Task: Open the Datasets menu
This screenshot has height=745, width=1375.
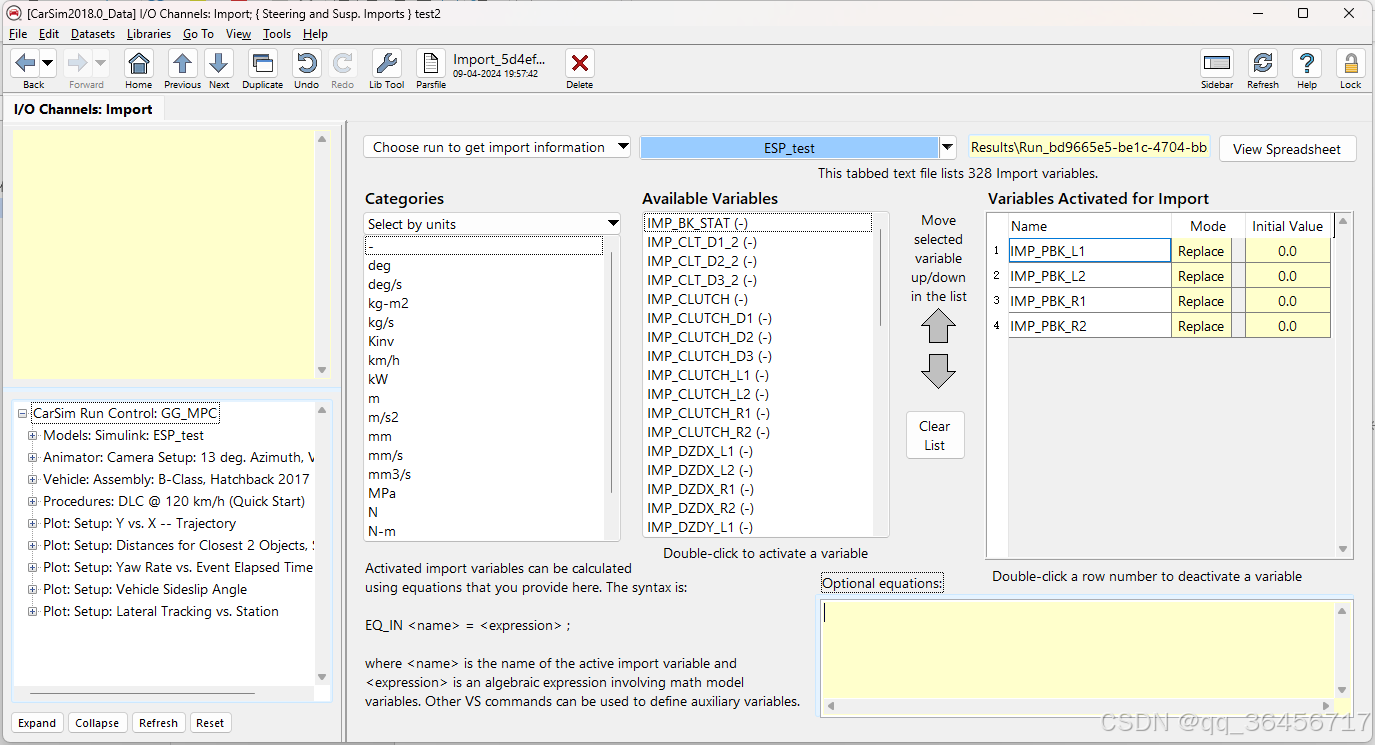Action: pos(93,34)
